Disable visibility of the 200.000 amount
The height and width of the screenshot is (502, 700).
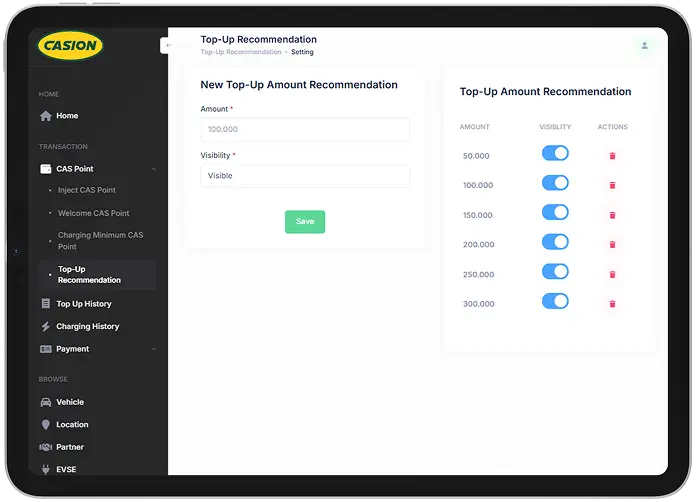point(555,242)
